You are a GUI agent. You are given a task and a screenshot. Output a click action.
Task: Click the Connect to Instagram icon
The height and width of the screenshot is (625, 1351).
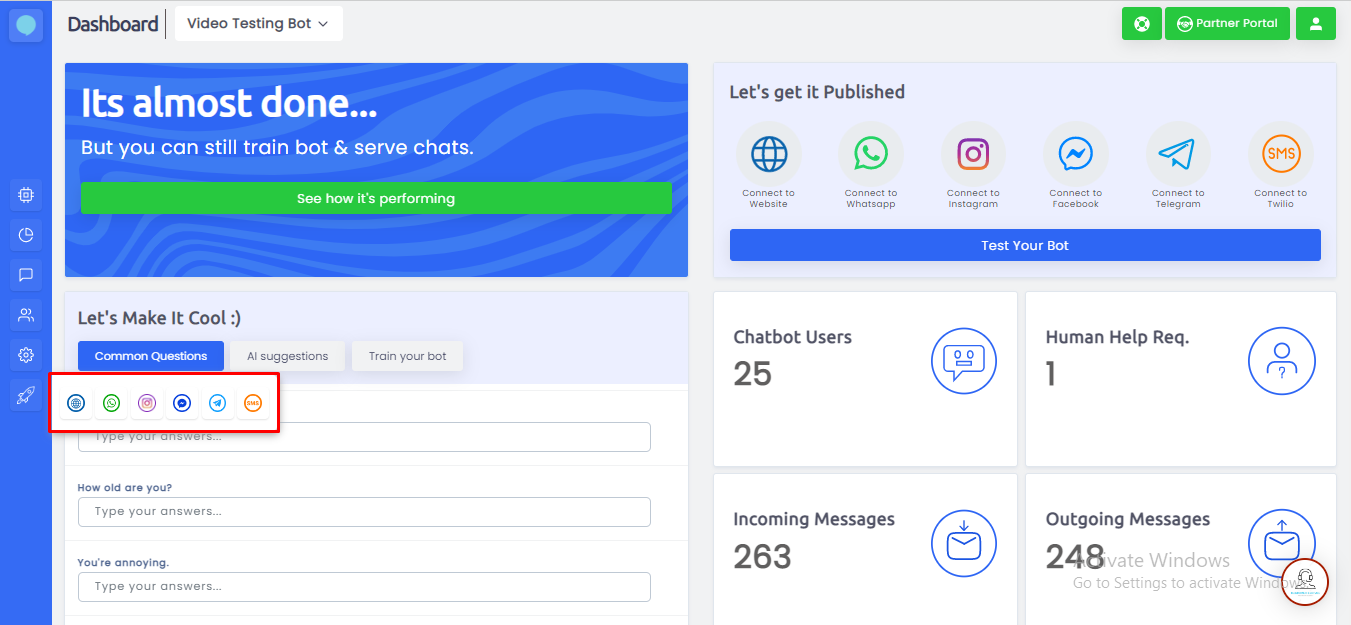click(973, 155)
